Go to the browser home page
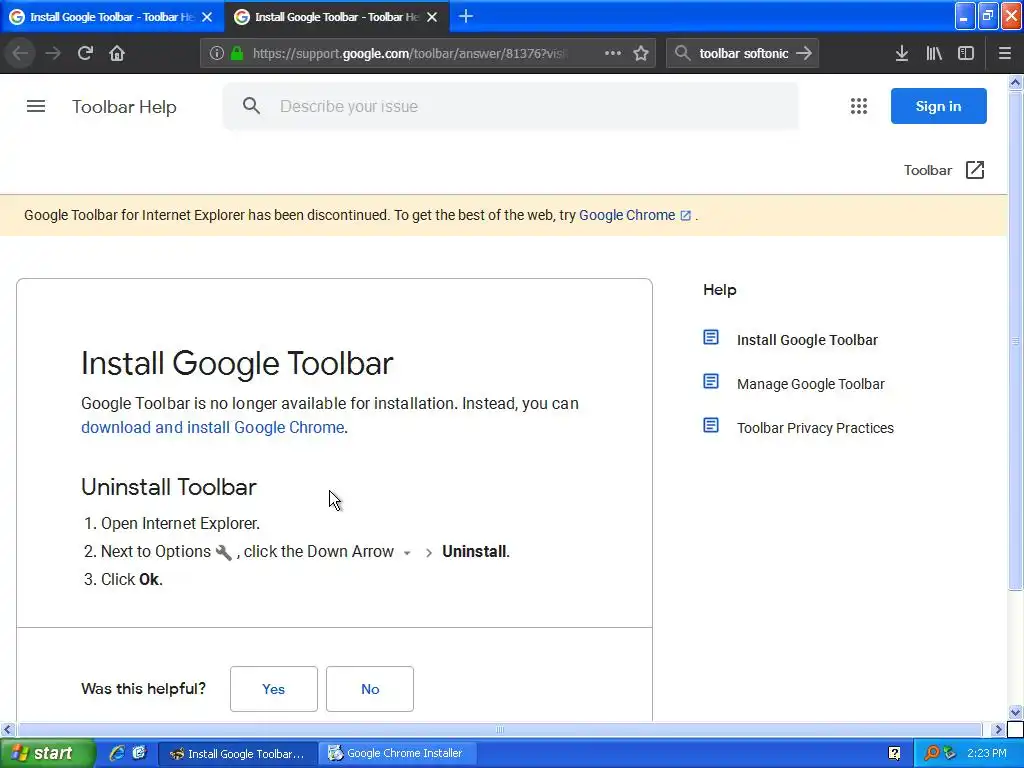The width and height of the screenshot is (1024, 768). (x=117, y=53)
